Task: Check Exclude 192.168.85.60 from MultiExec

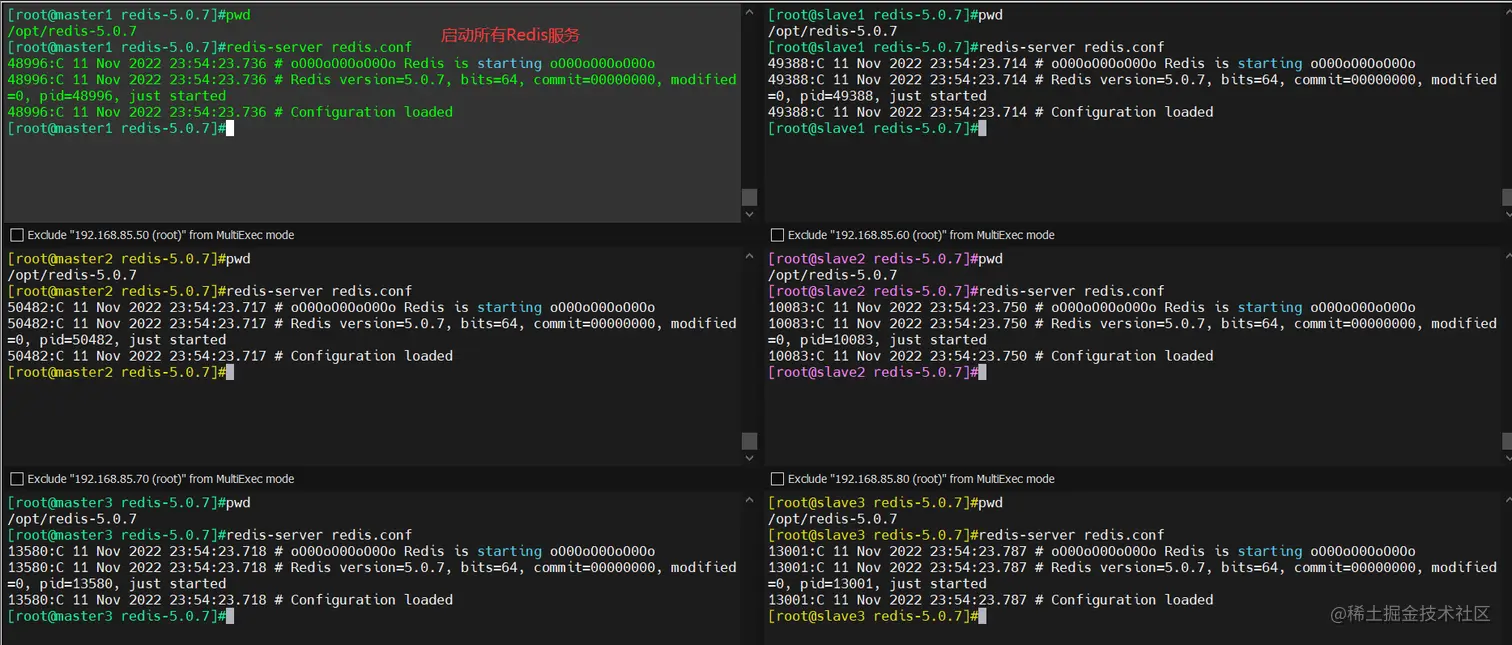Action: click(x=777, y=235)
